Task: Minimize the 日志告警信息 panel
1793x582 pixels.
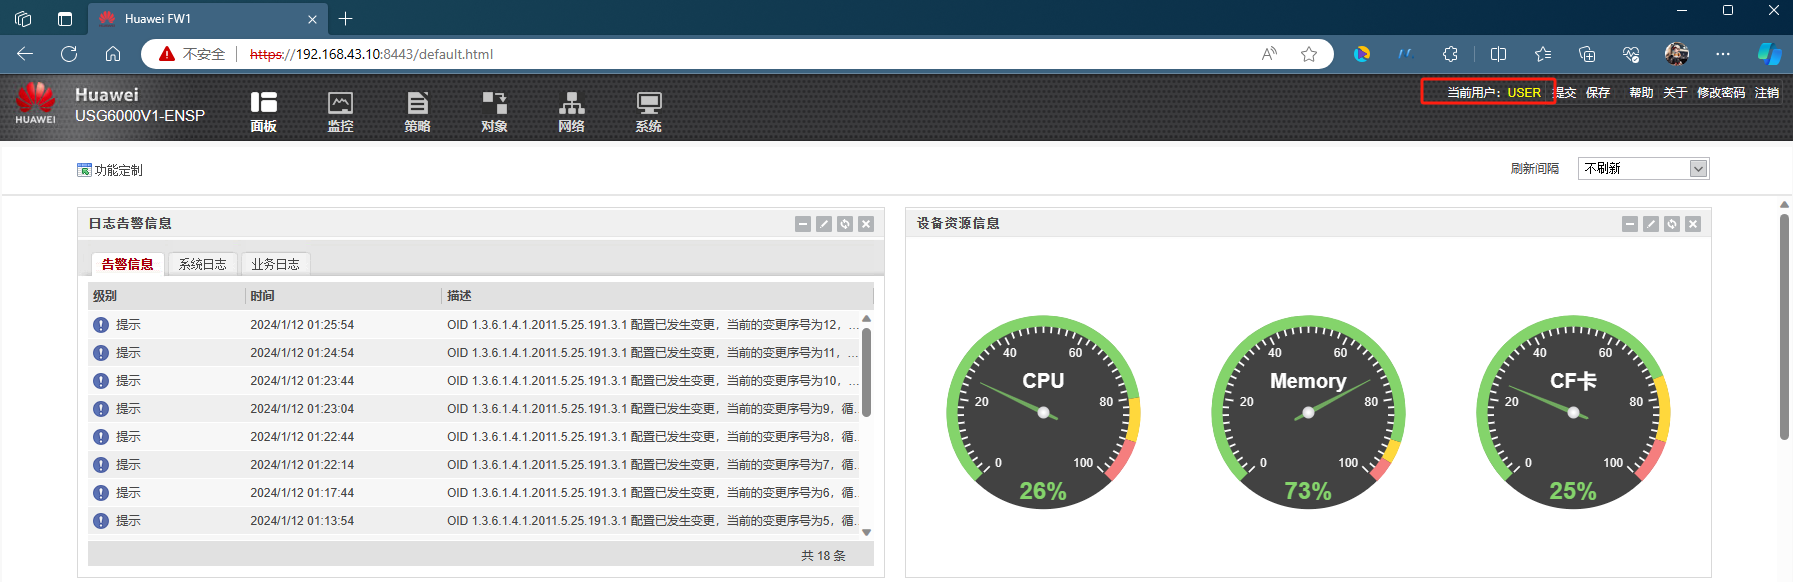Action: pyautogui.click(x=803, y=224)
